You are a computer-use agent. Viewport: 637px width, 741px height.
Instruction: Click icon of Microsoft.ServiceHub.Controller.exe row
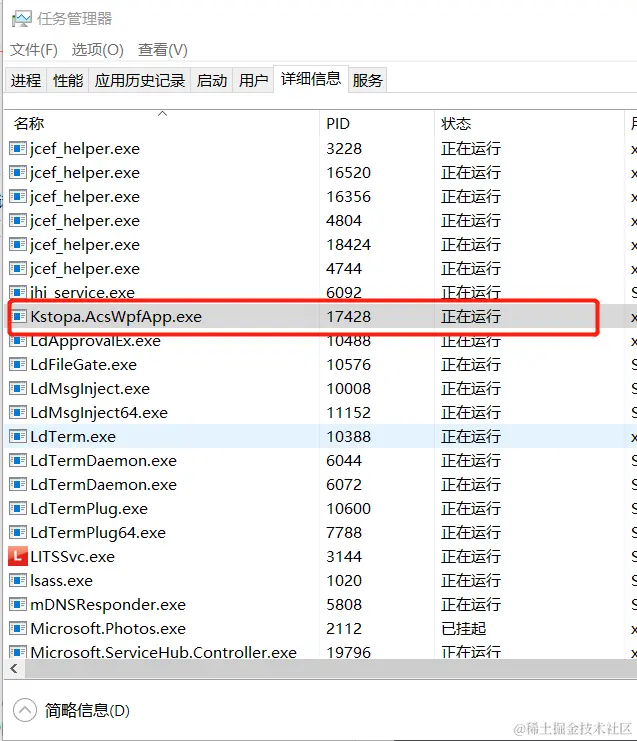(18, 652)
